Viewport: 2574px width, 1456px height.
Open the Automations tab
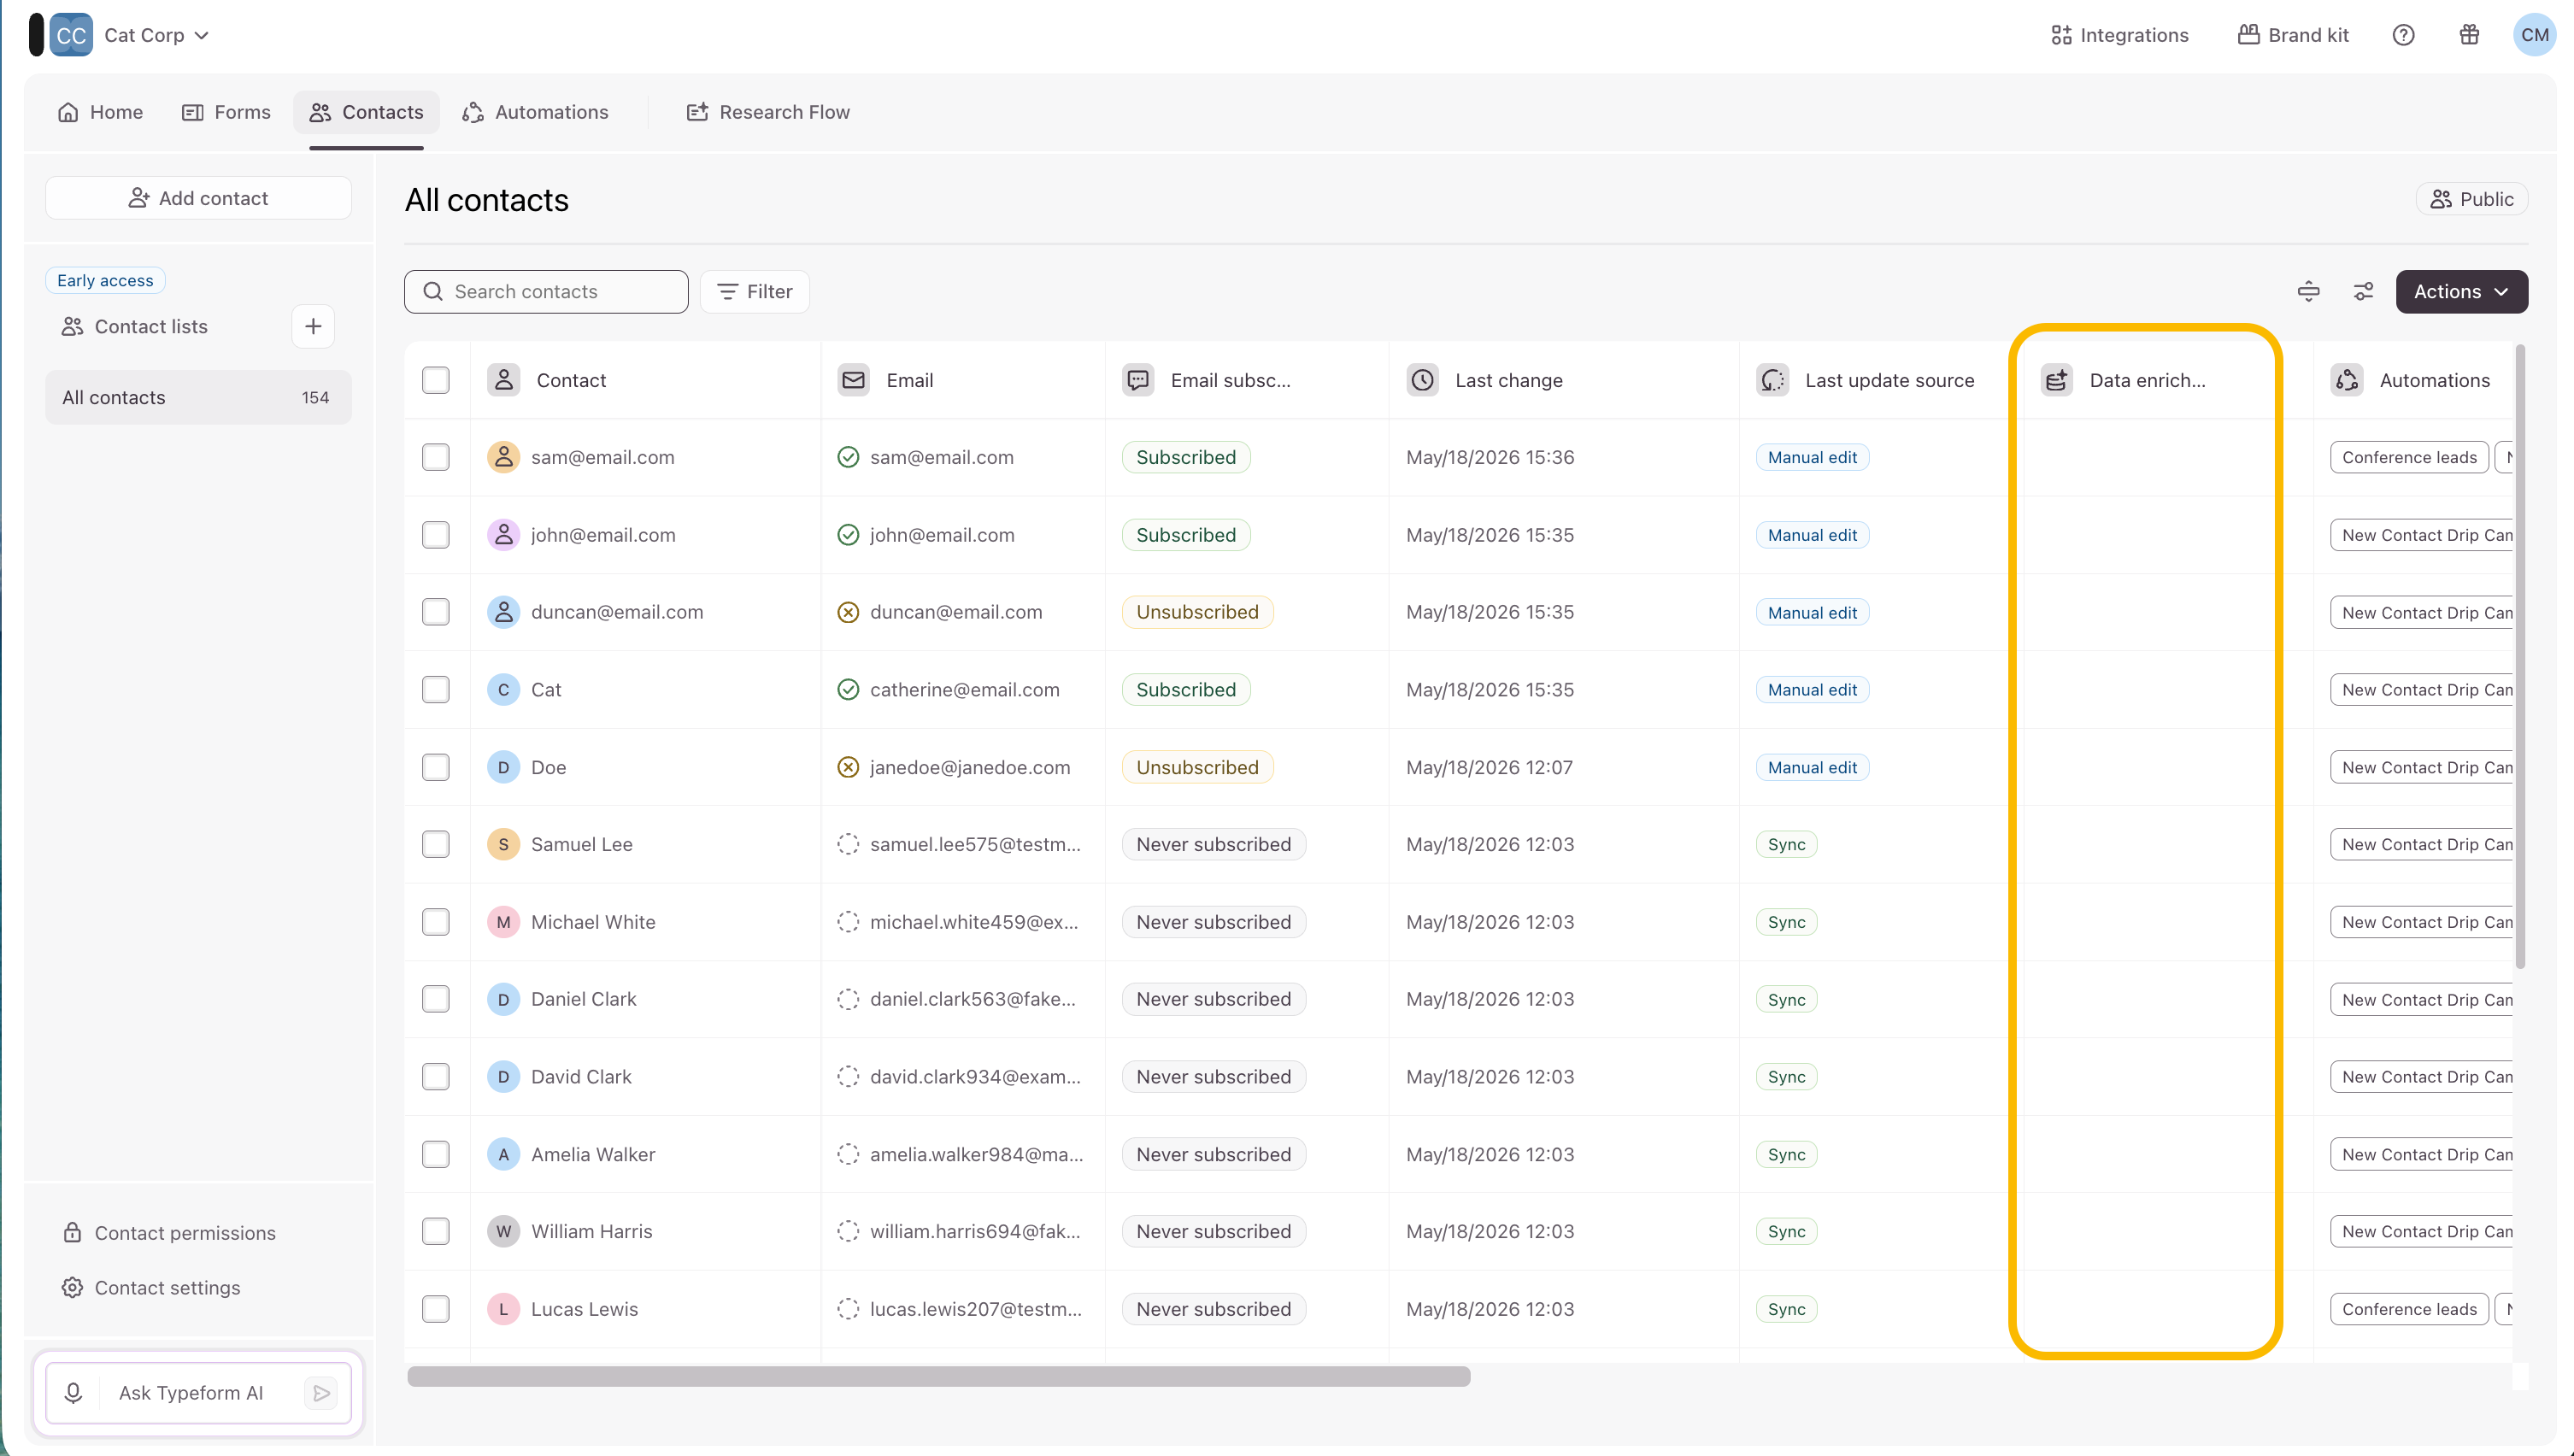point(535,112)
